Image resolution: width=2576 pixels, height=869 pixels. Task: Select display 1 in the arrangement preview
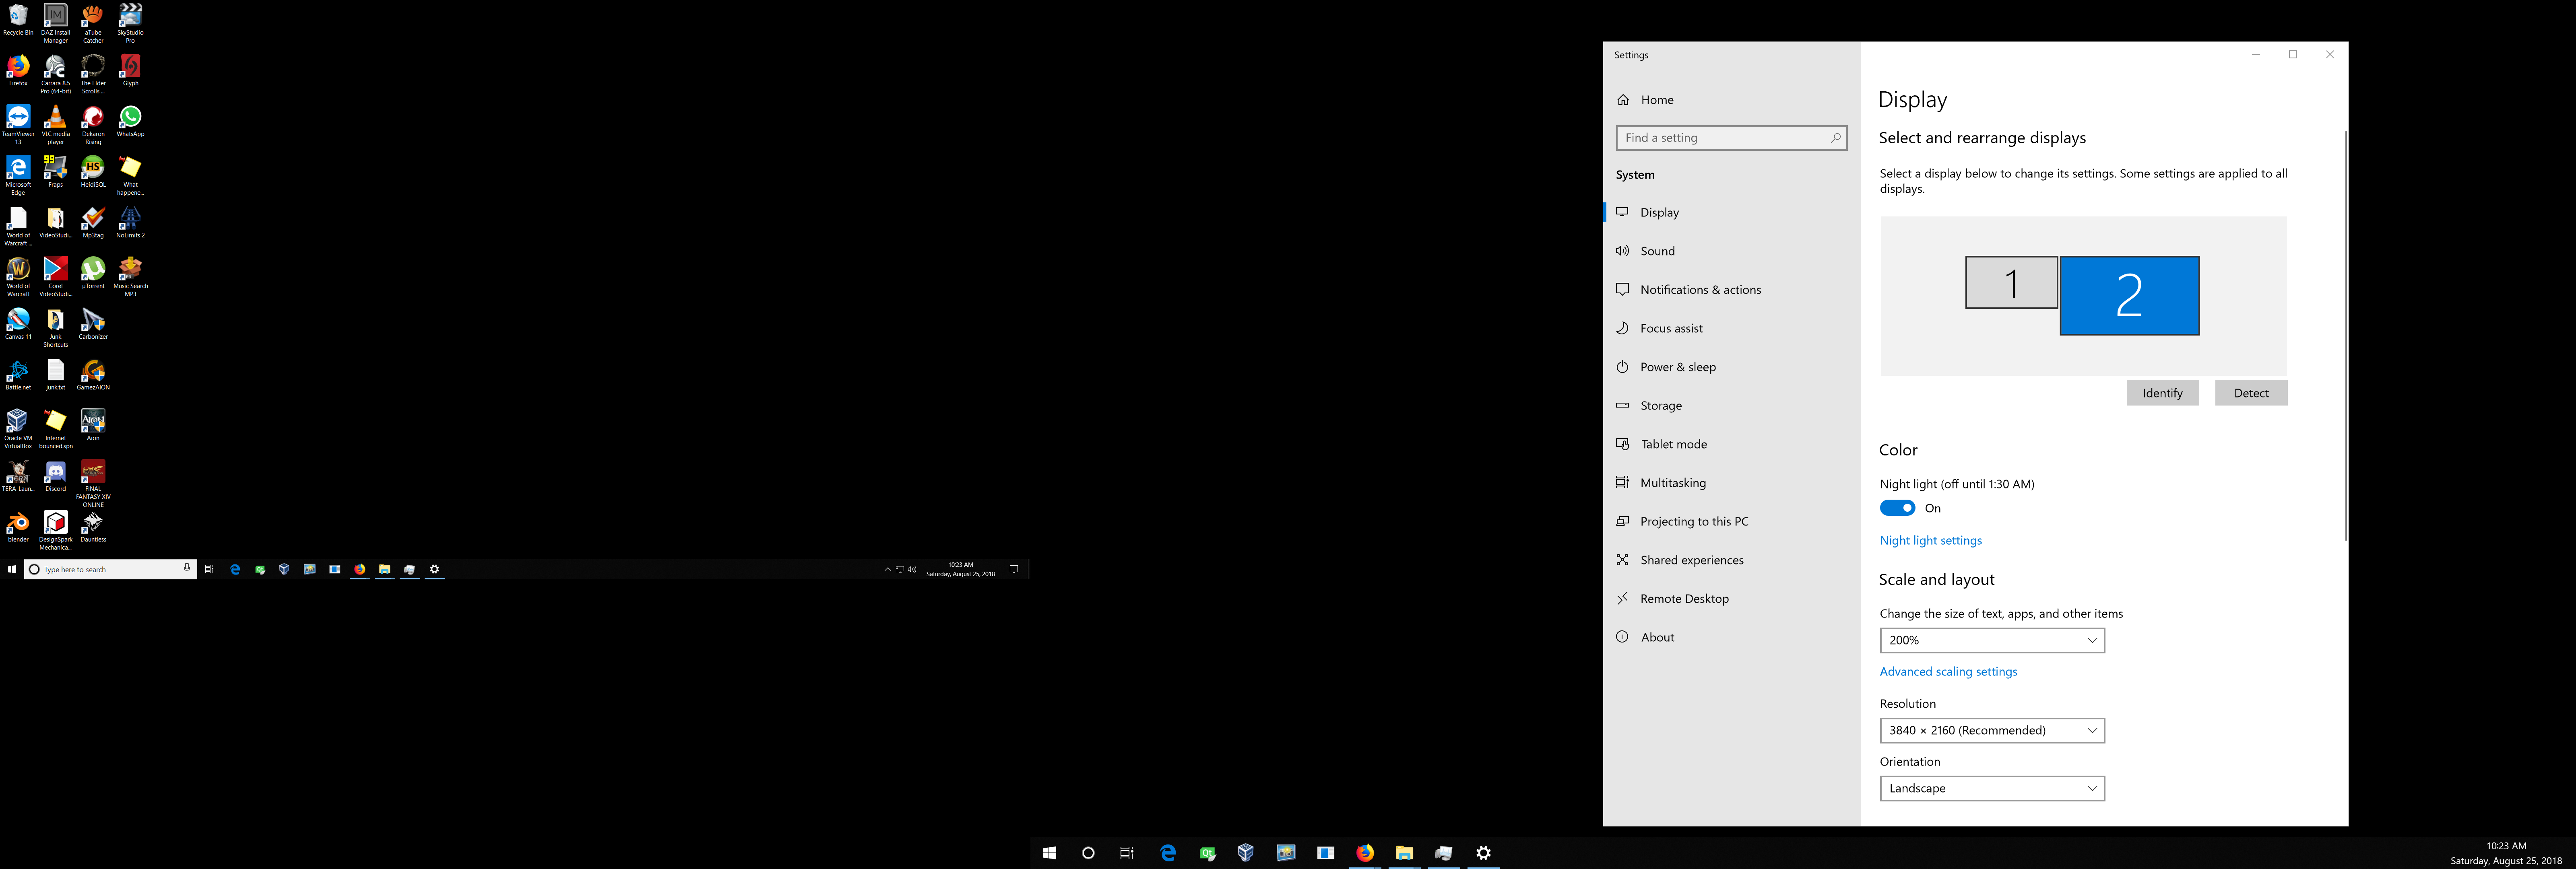(x=2010, y=283)
